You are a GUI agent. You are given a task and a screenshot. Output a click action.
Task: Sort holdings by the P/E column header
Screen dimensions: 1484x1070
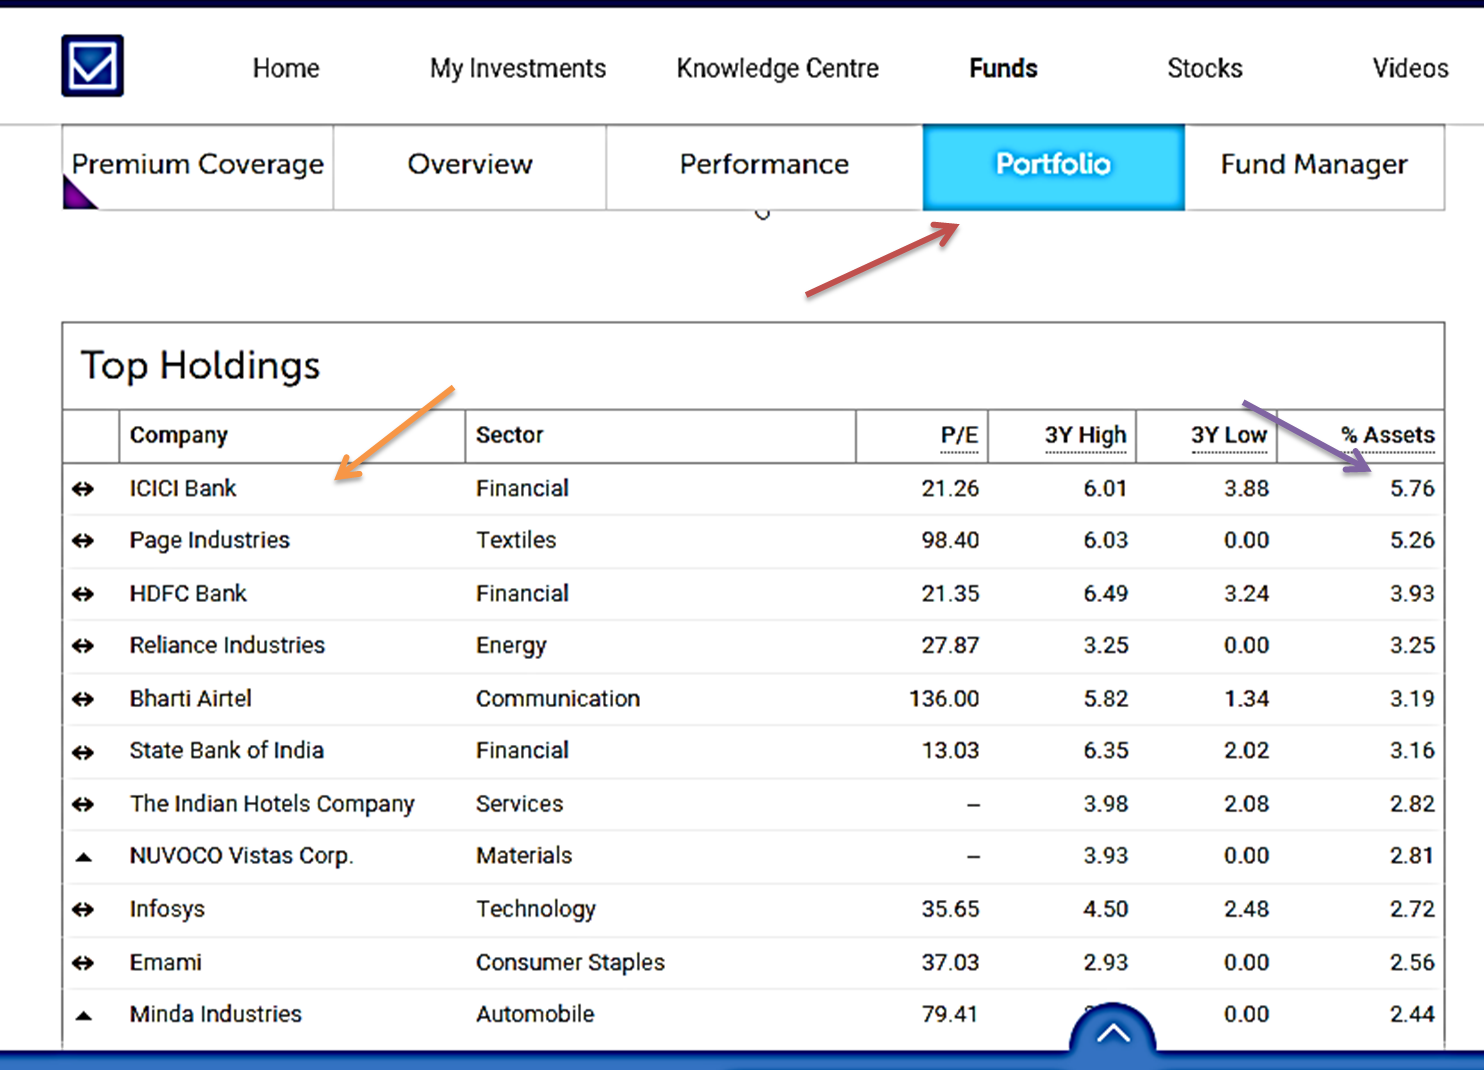[x=958, y=435]
